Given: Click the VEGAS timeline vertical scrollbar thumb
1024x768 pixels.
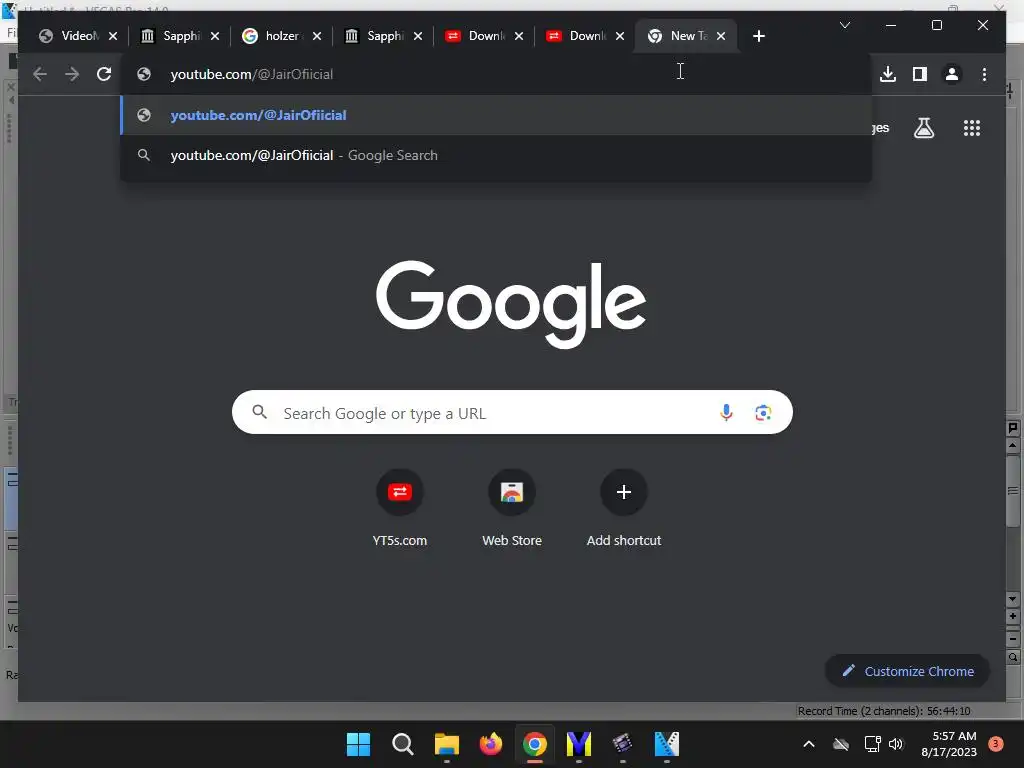Looking at the screenshot, I should click(x=1013, y=491).
